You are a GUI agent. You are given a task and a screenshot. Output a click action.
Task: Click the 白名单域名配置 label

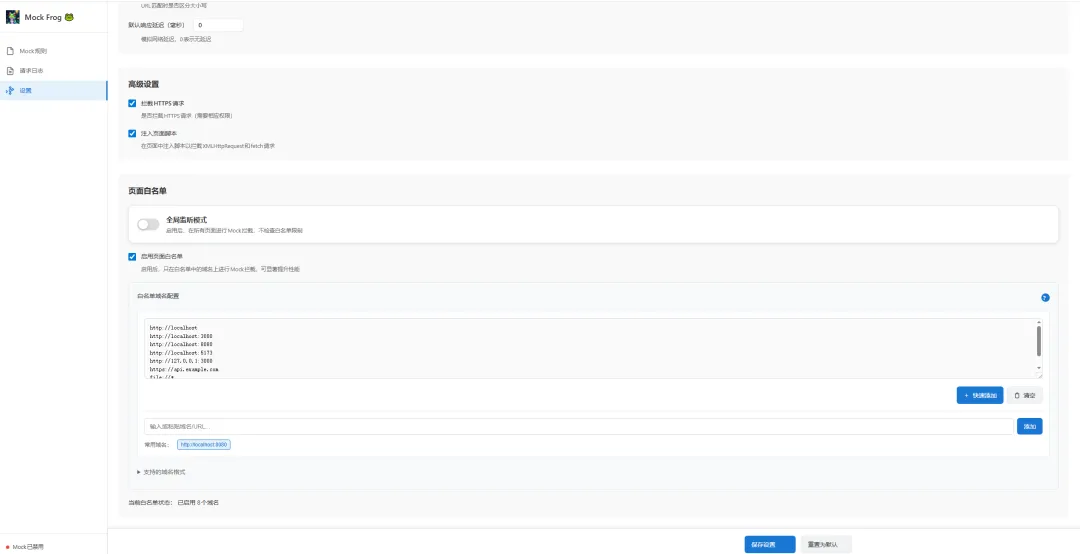point(158,296)
